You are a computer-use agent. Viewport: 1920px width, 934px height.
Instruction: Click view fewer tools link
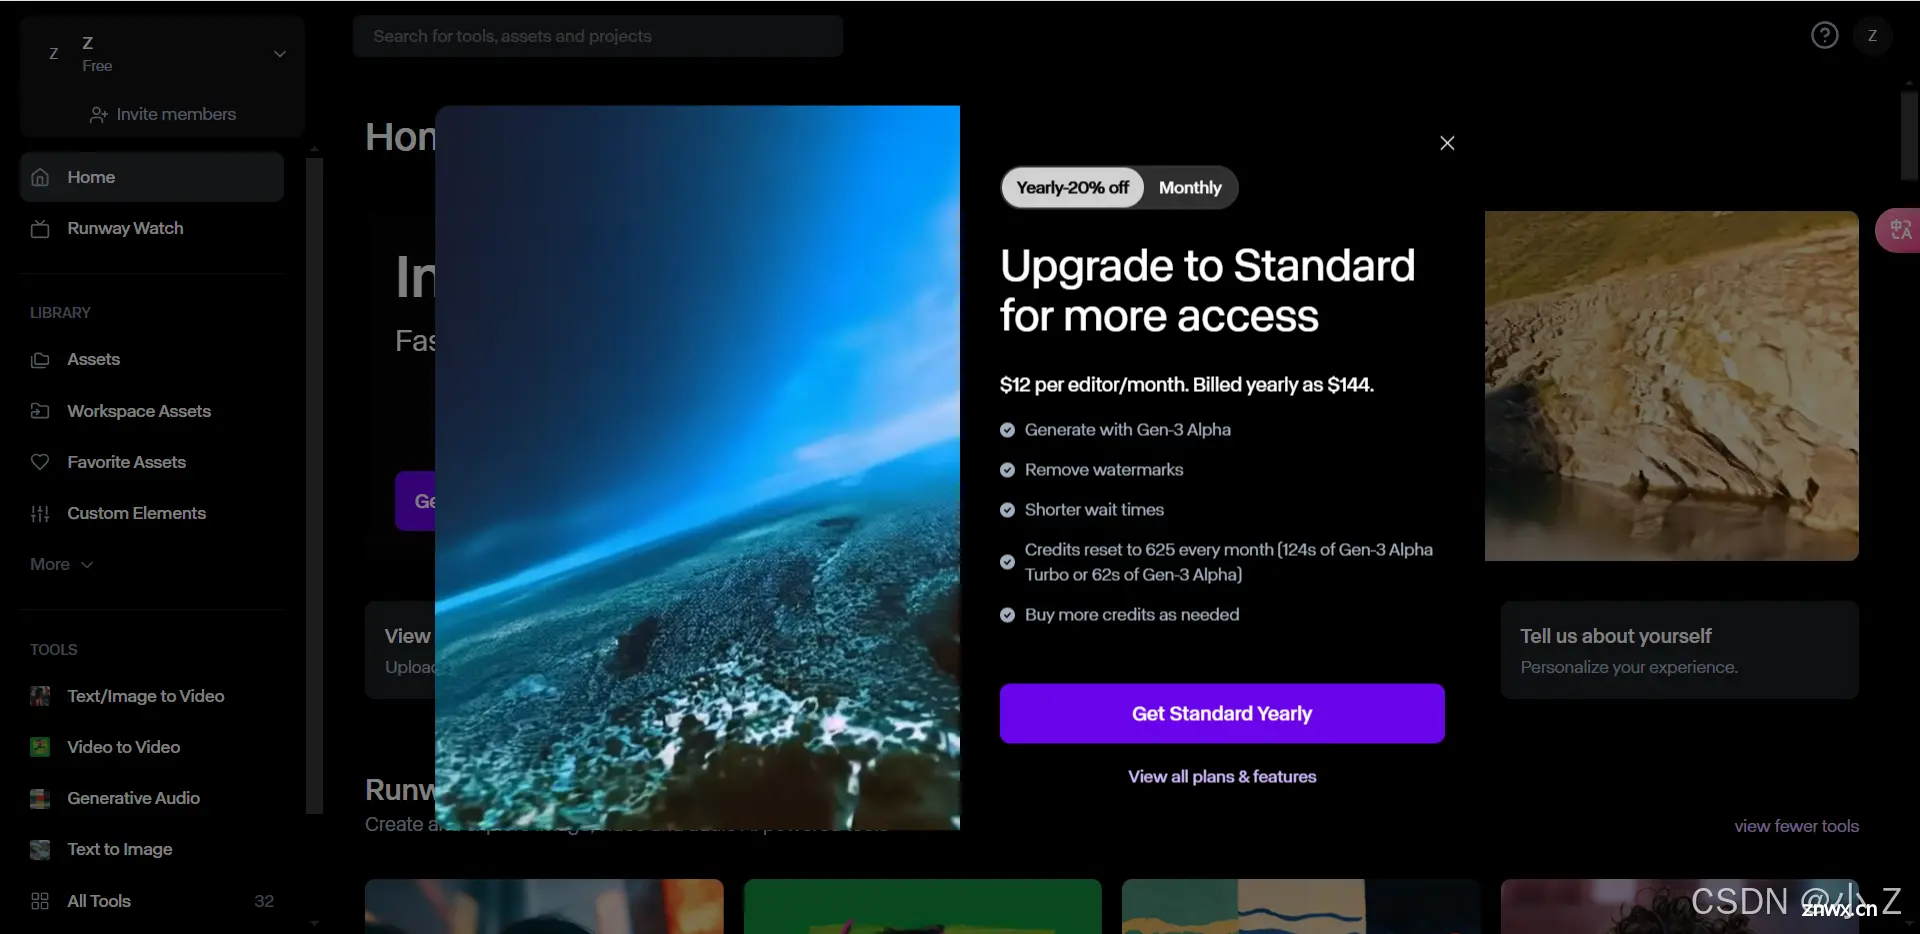tap(1796, 826)
